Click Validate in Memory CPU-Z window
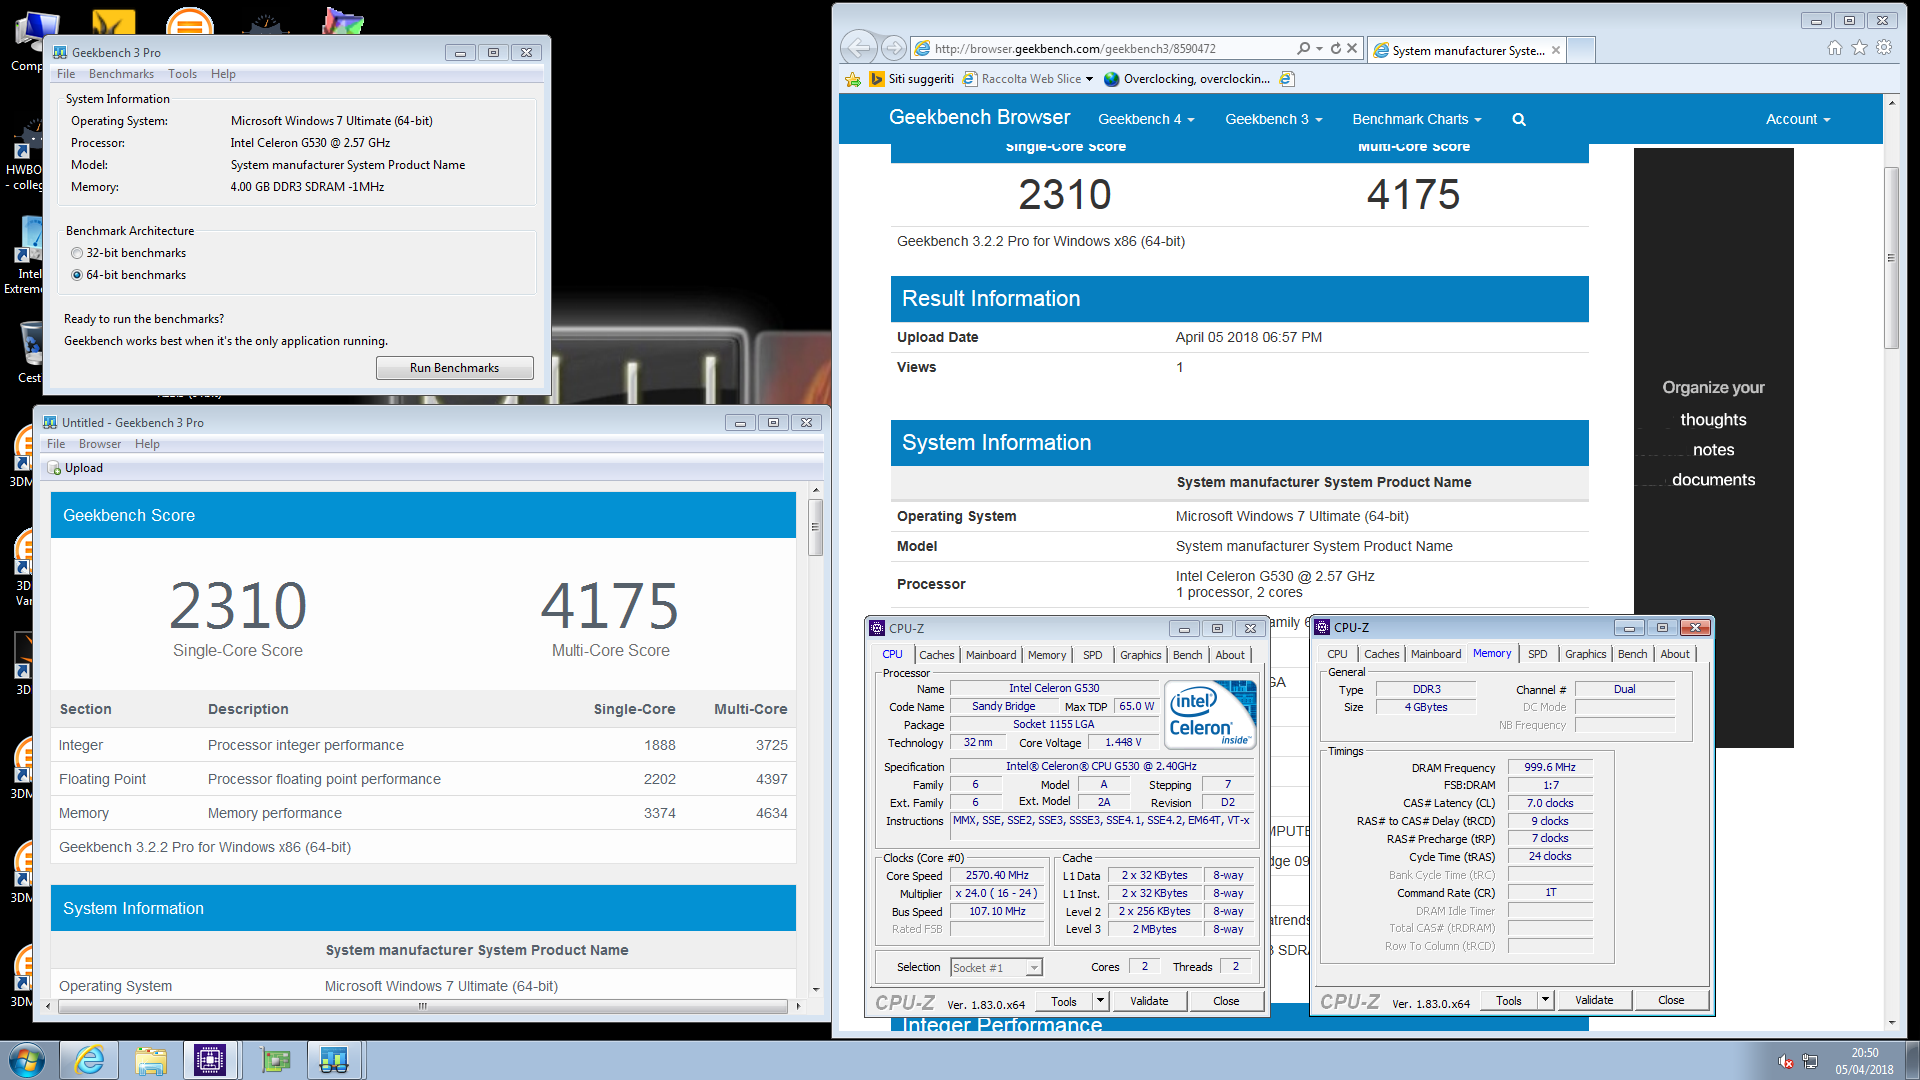 click(1594, 1000)
